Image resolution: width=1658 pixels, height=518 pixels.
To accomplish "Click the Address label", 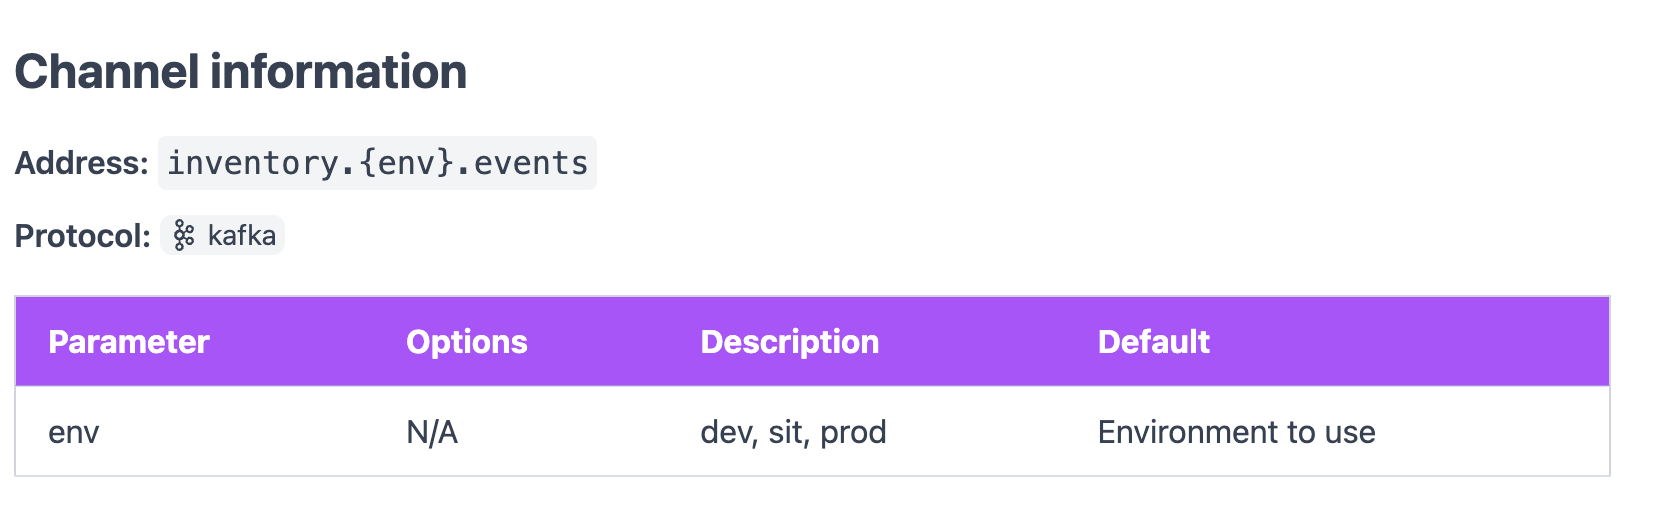I will tap(82, 163).
